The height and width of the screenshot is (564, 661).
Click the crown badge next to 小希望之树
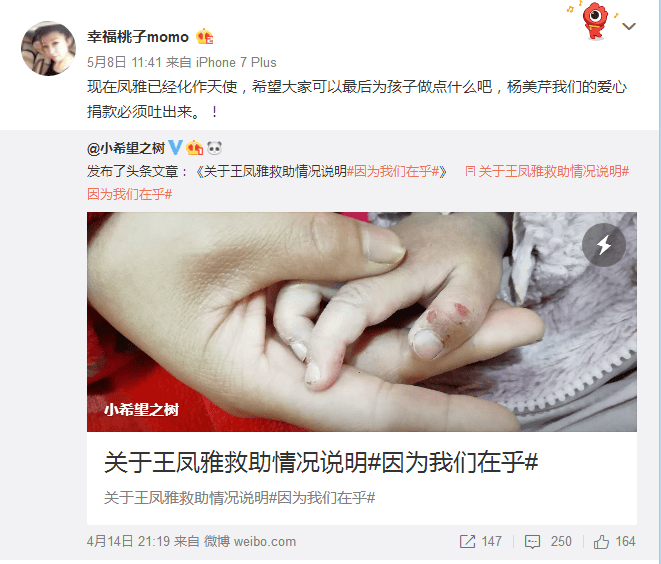(x=195, y=148)
